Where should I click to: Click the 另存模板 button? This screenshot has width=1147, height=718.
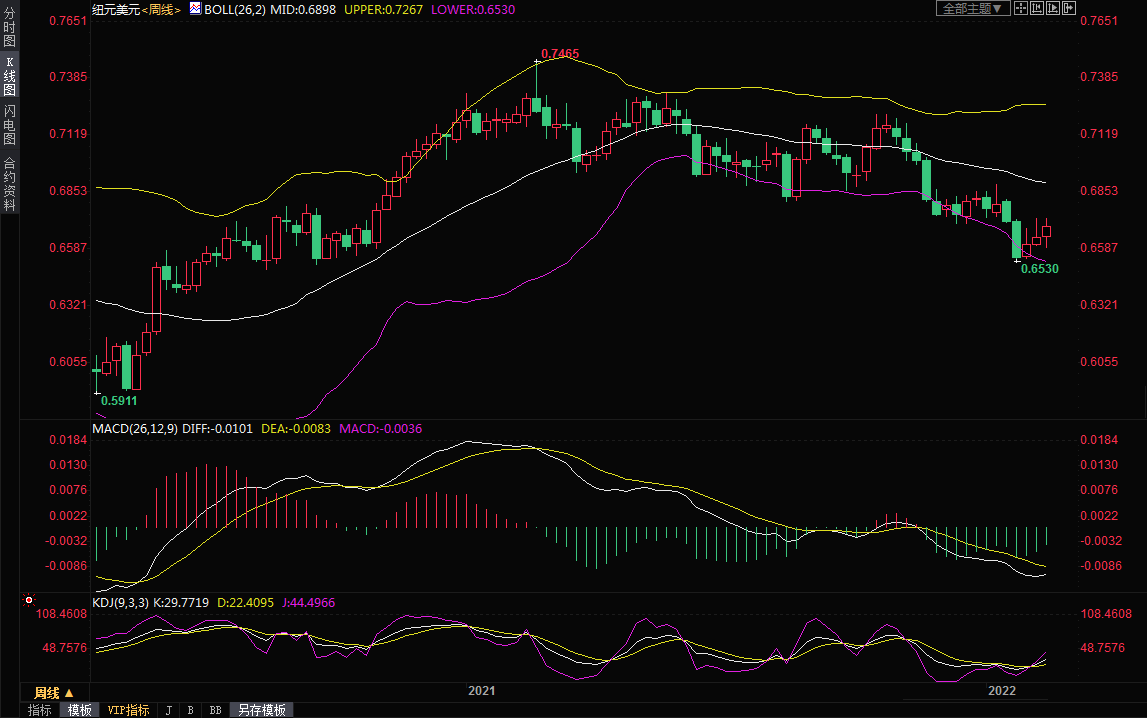[x=261, y=710]
